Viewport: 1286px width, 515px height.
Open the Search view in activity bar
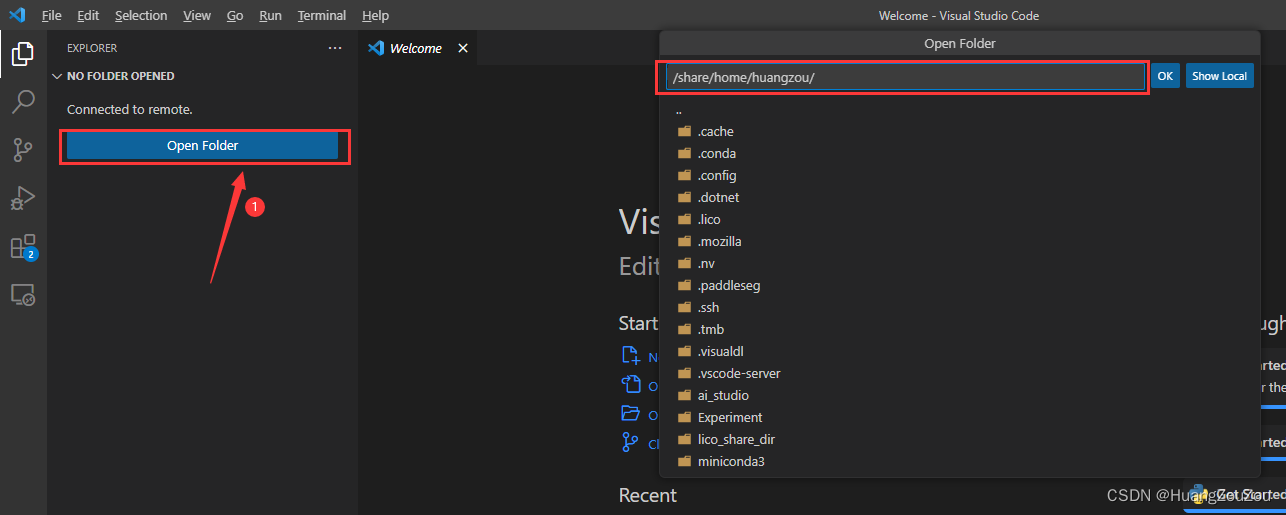(x=23, y=102)
